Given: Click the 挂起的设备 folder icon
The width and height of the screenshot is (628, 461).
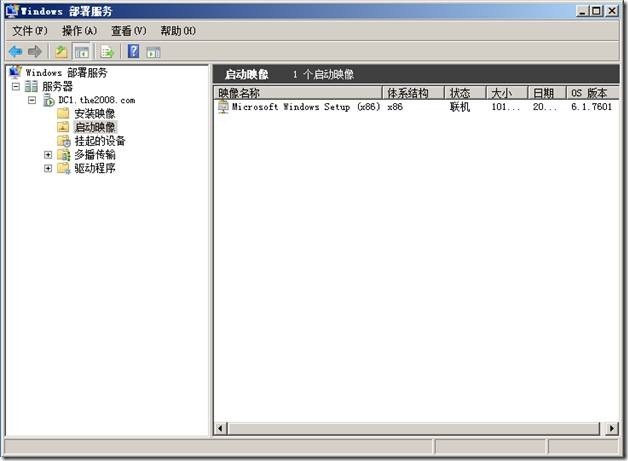Looking at the screenshot, I should pyautogui.click(x=64, y=141).
